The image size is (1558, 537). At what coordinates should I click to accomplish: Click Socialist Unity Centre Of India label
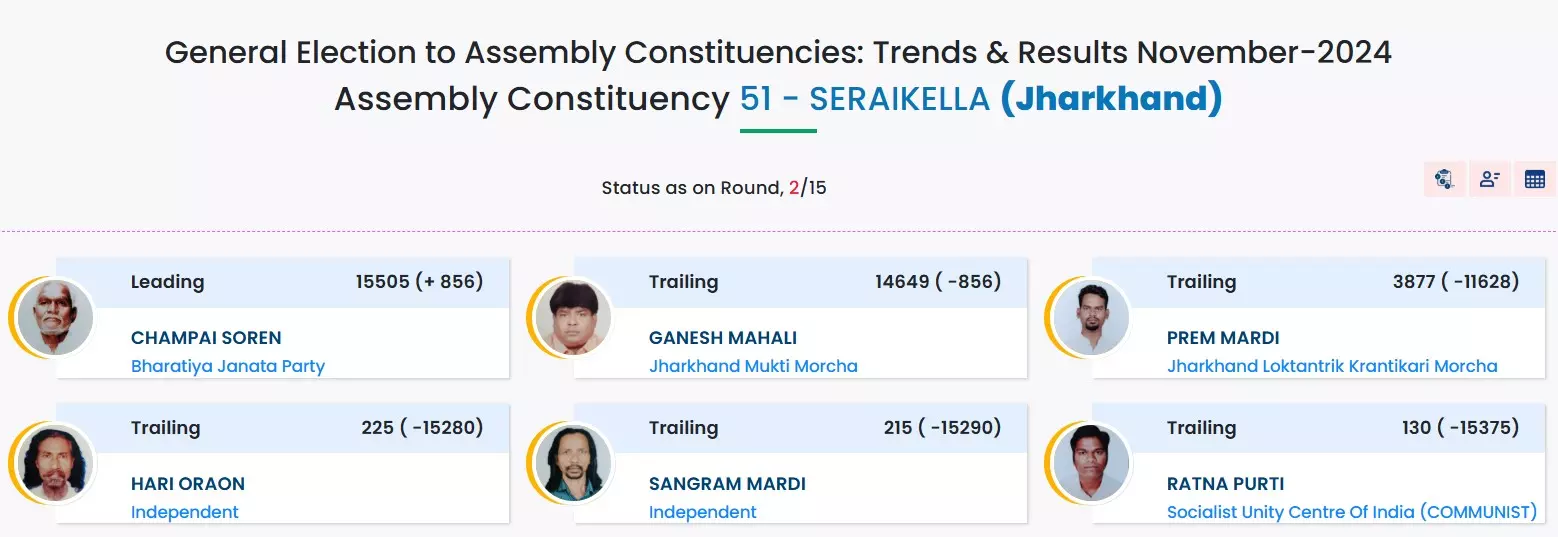[1351, 512]
